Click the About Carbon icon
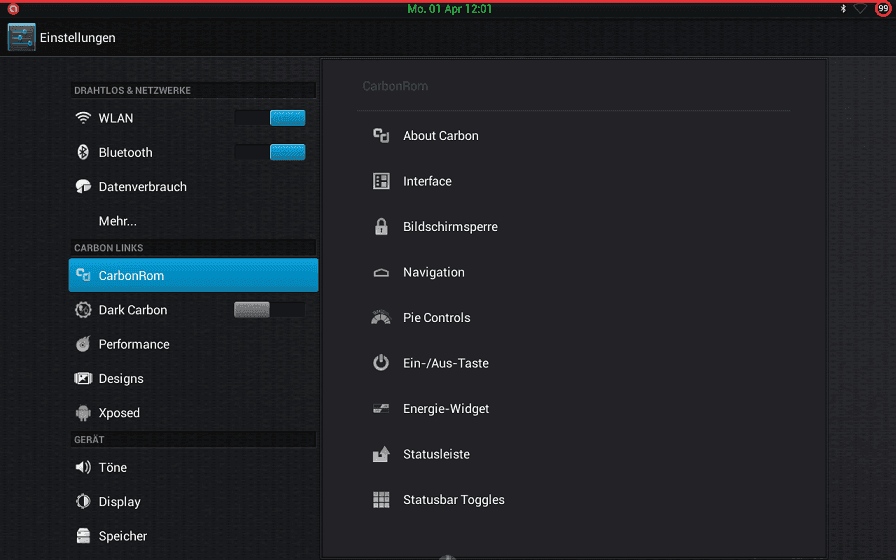 click(381, 135)
